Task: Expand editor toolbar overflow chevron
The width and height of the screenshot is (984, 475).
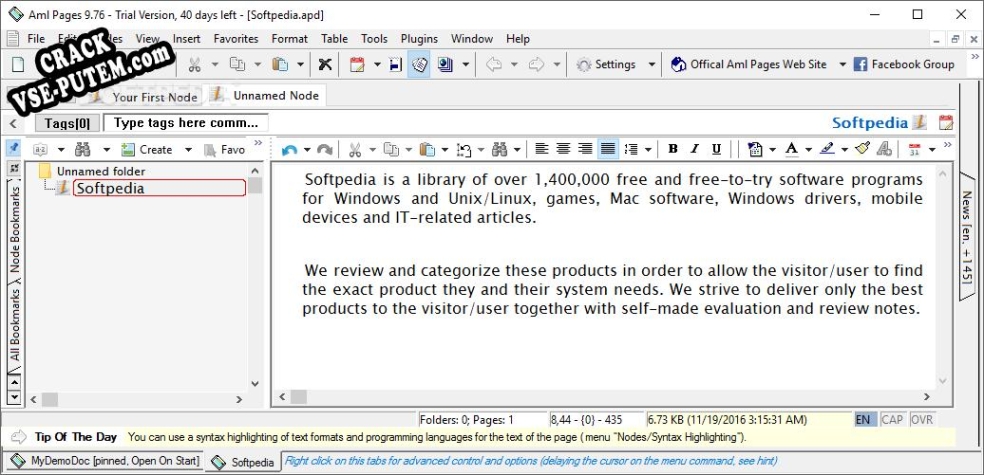Action: (x=947, y=145)
